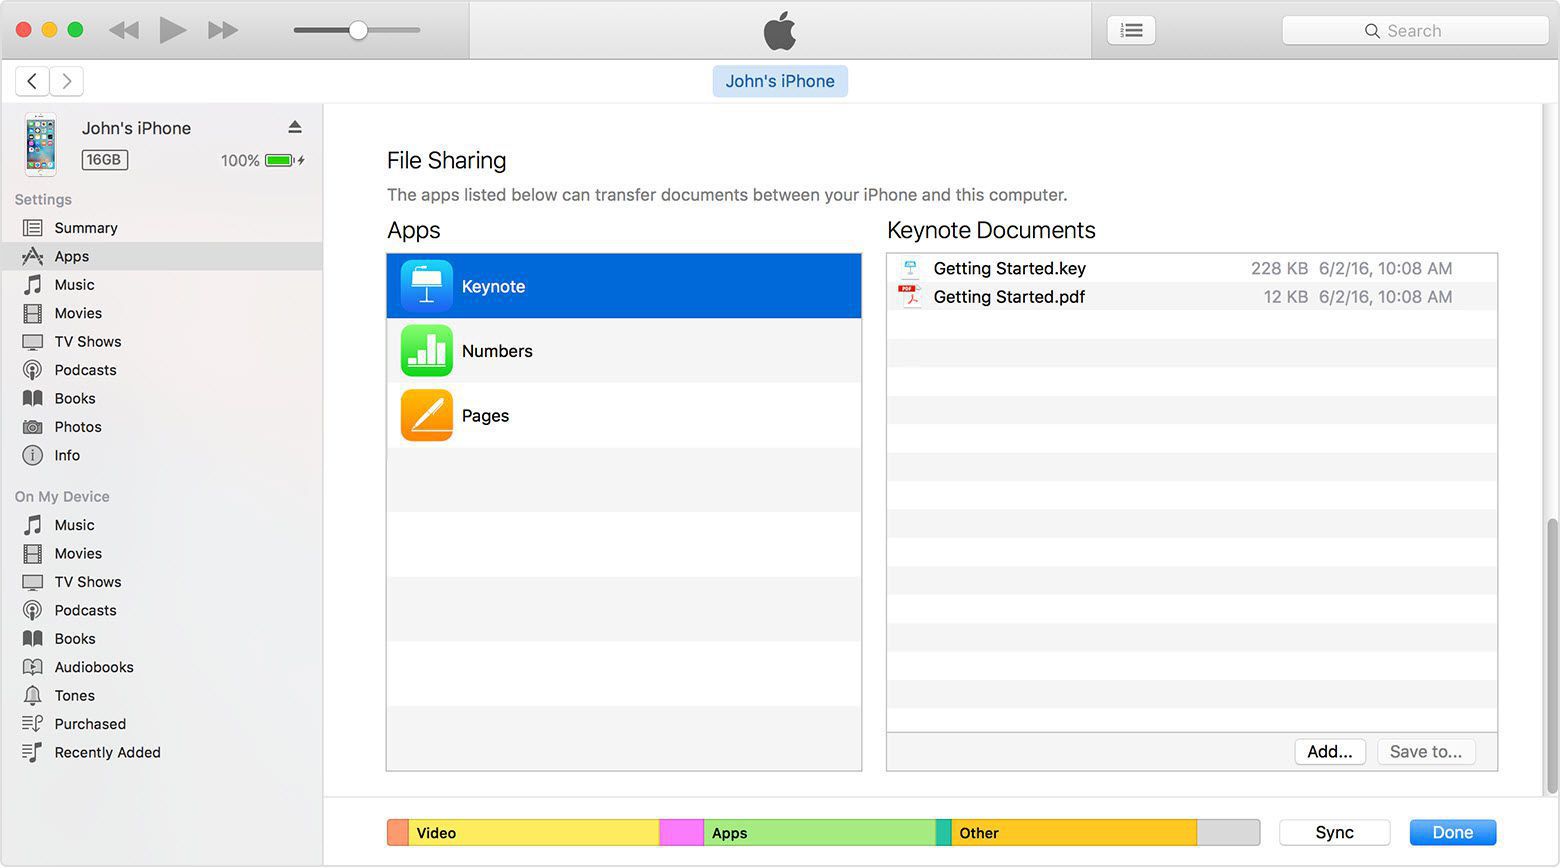Open Music under Settings

click(x=162, y=285)
